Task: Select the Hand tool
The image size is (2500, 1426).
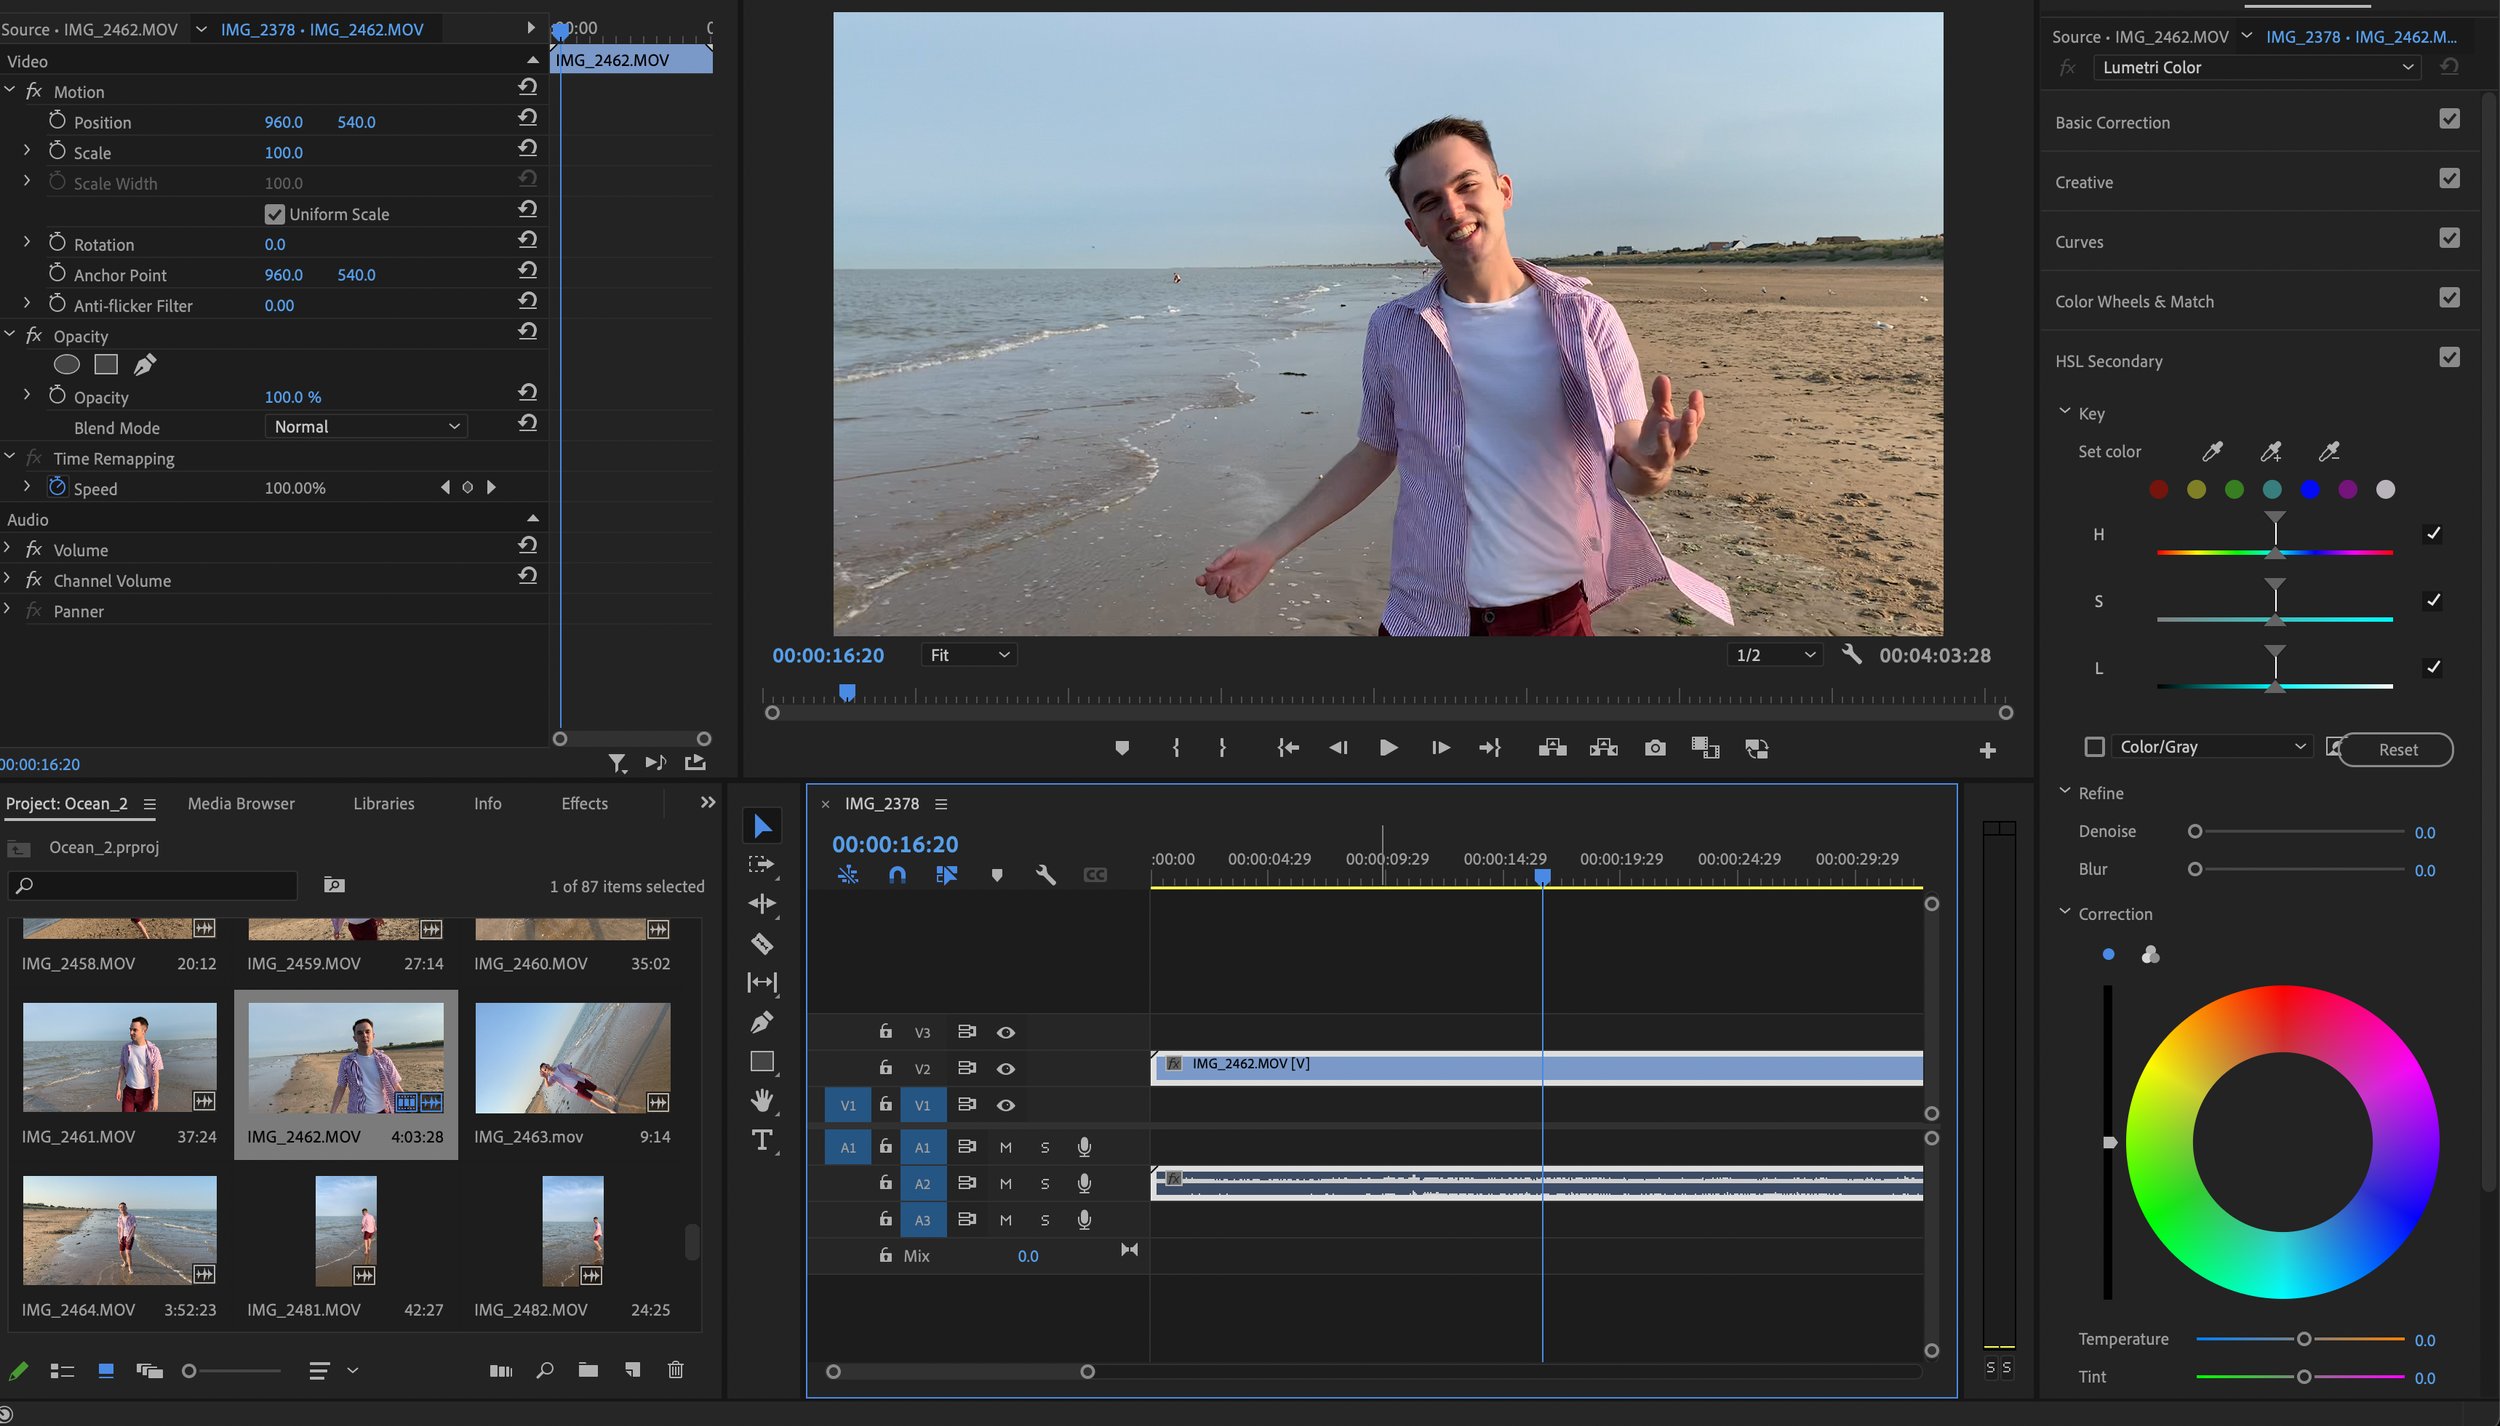Action: click(762, 1101)
